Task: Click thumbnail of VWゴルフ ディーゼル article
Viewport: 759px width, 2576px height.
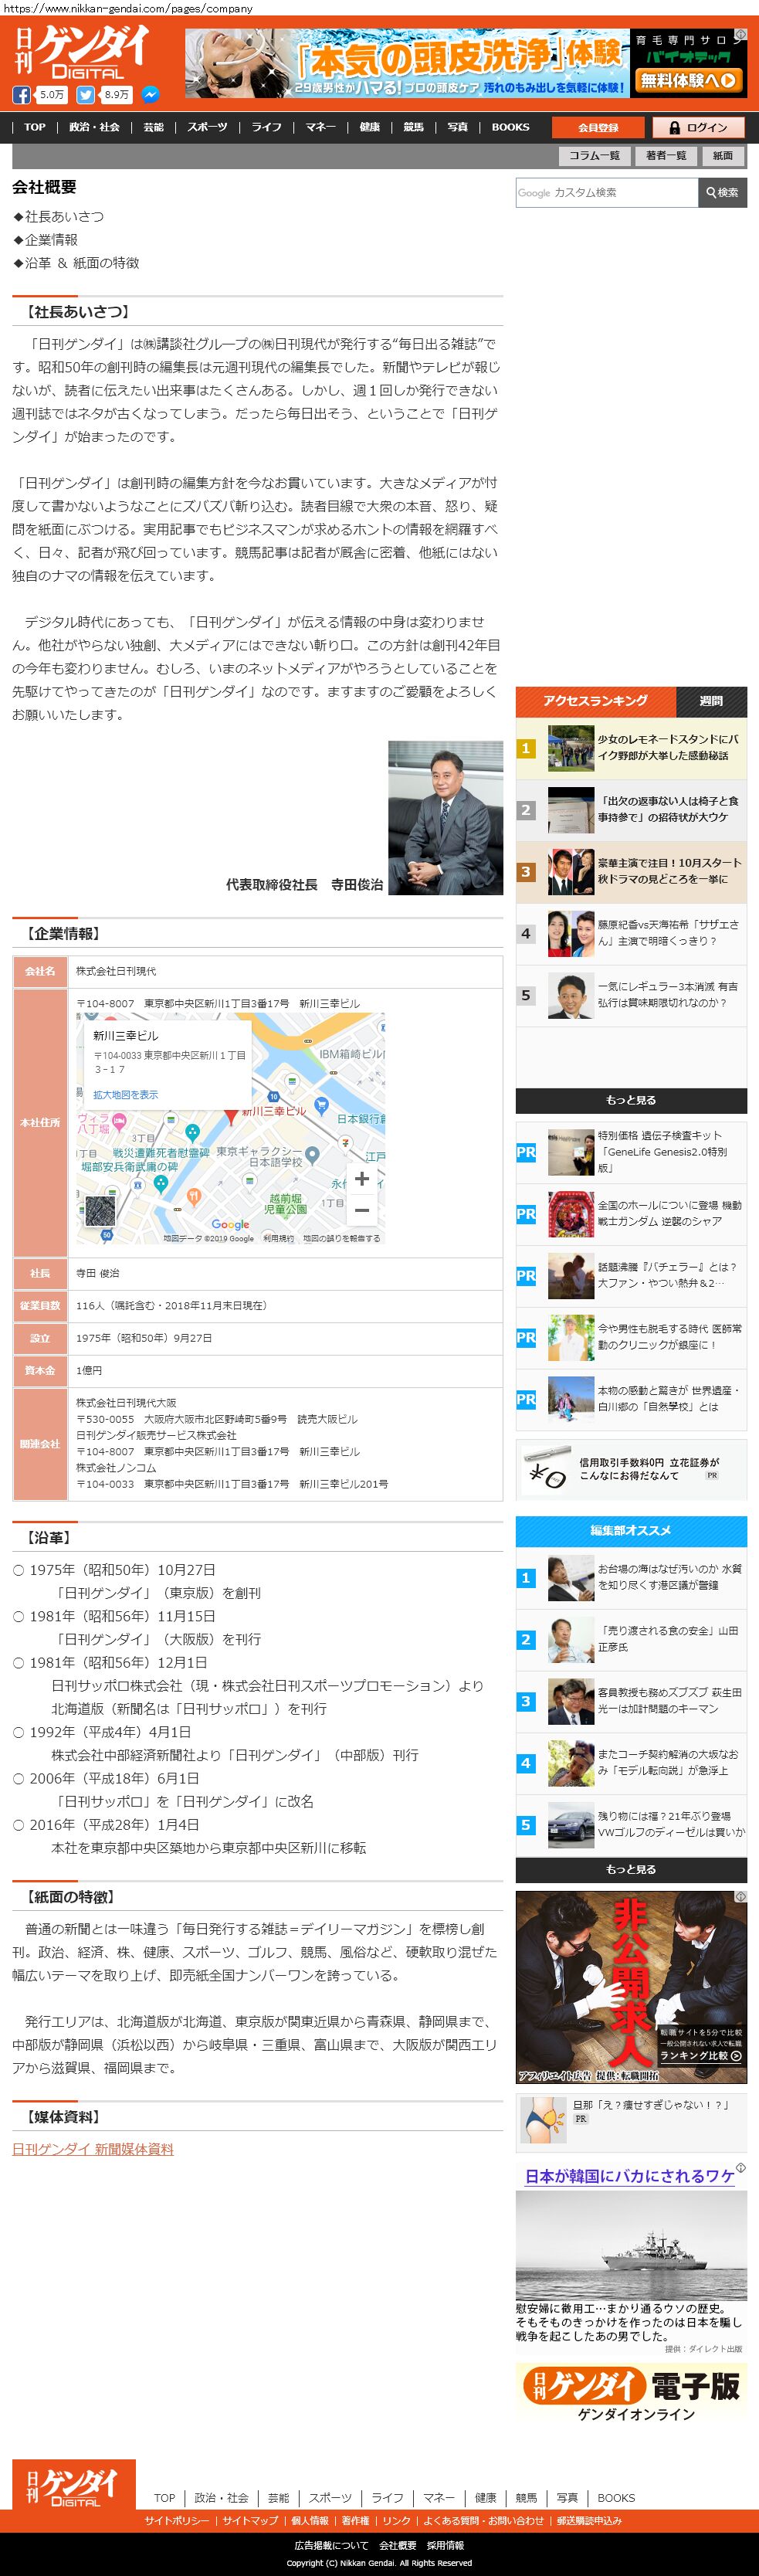Action: pos(571,1825)
